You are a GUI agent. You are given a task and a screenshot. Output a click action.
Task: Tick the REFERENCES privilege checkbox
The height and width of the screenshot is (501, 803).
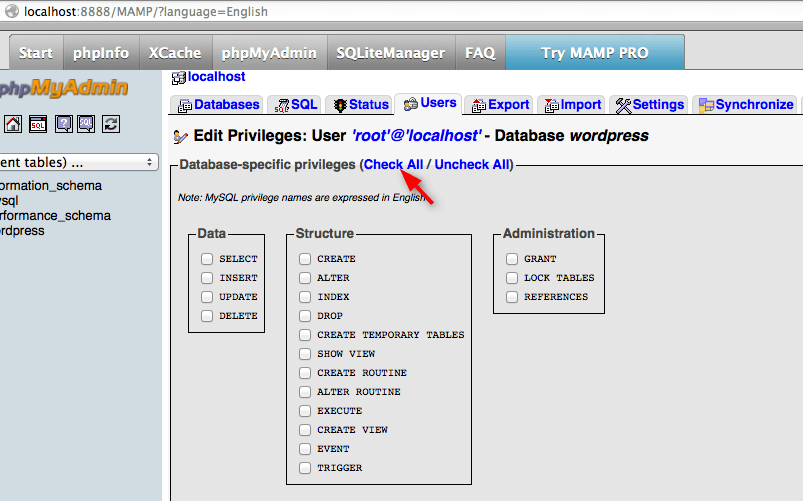pos(512,297)
